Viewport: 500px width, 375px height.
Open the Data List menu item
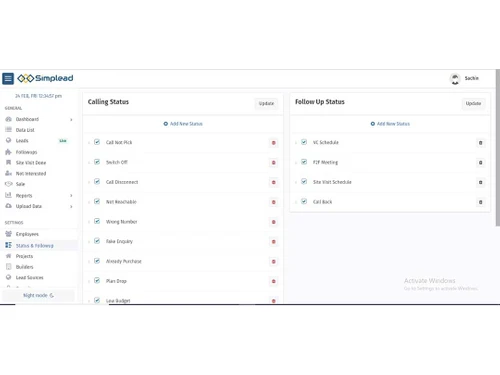(25, 130)
